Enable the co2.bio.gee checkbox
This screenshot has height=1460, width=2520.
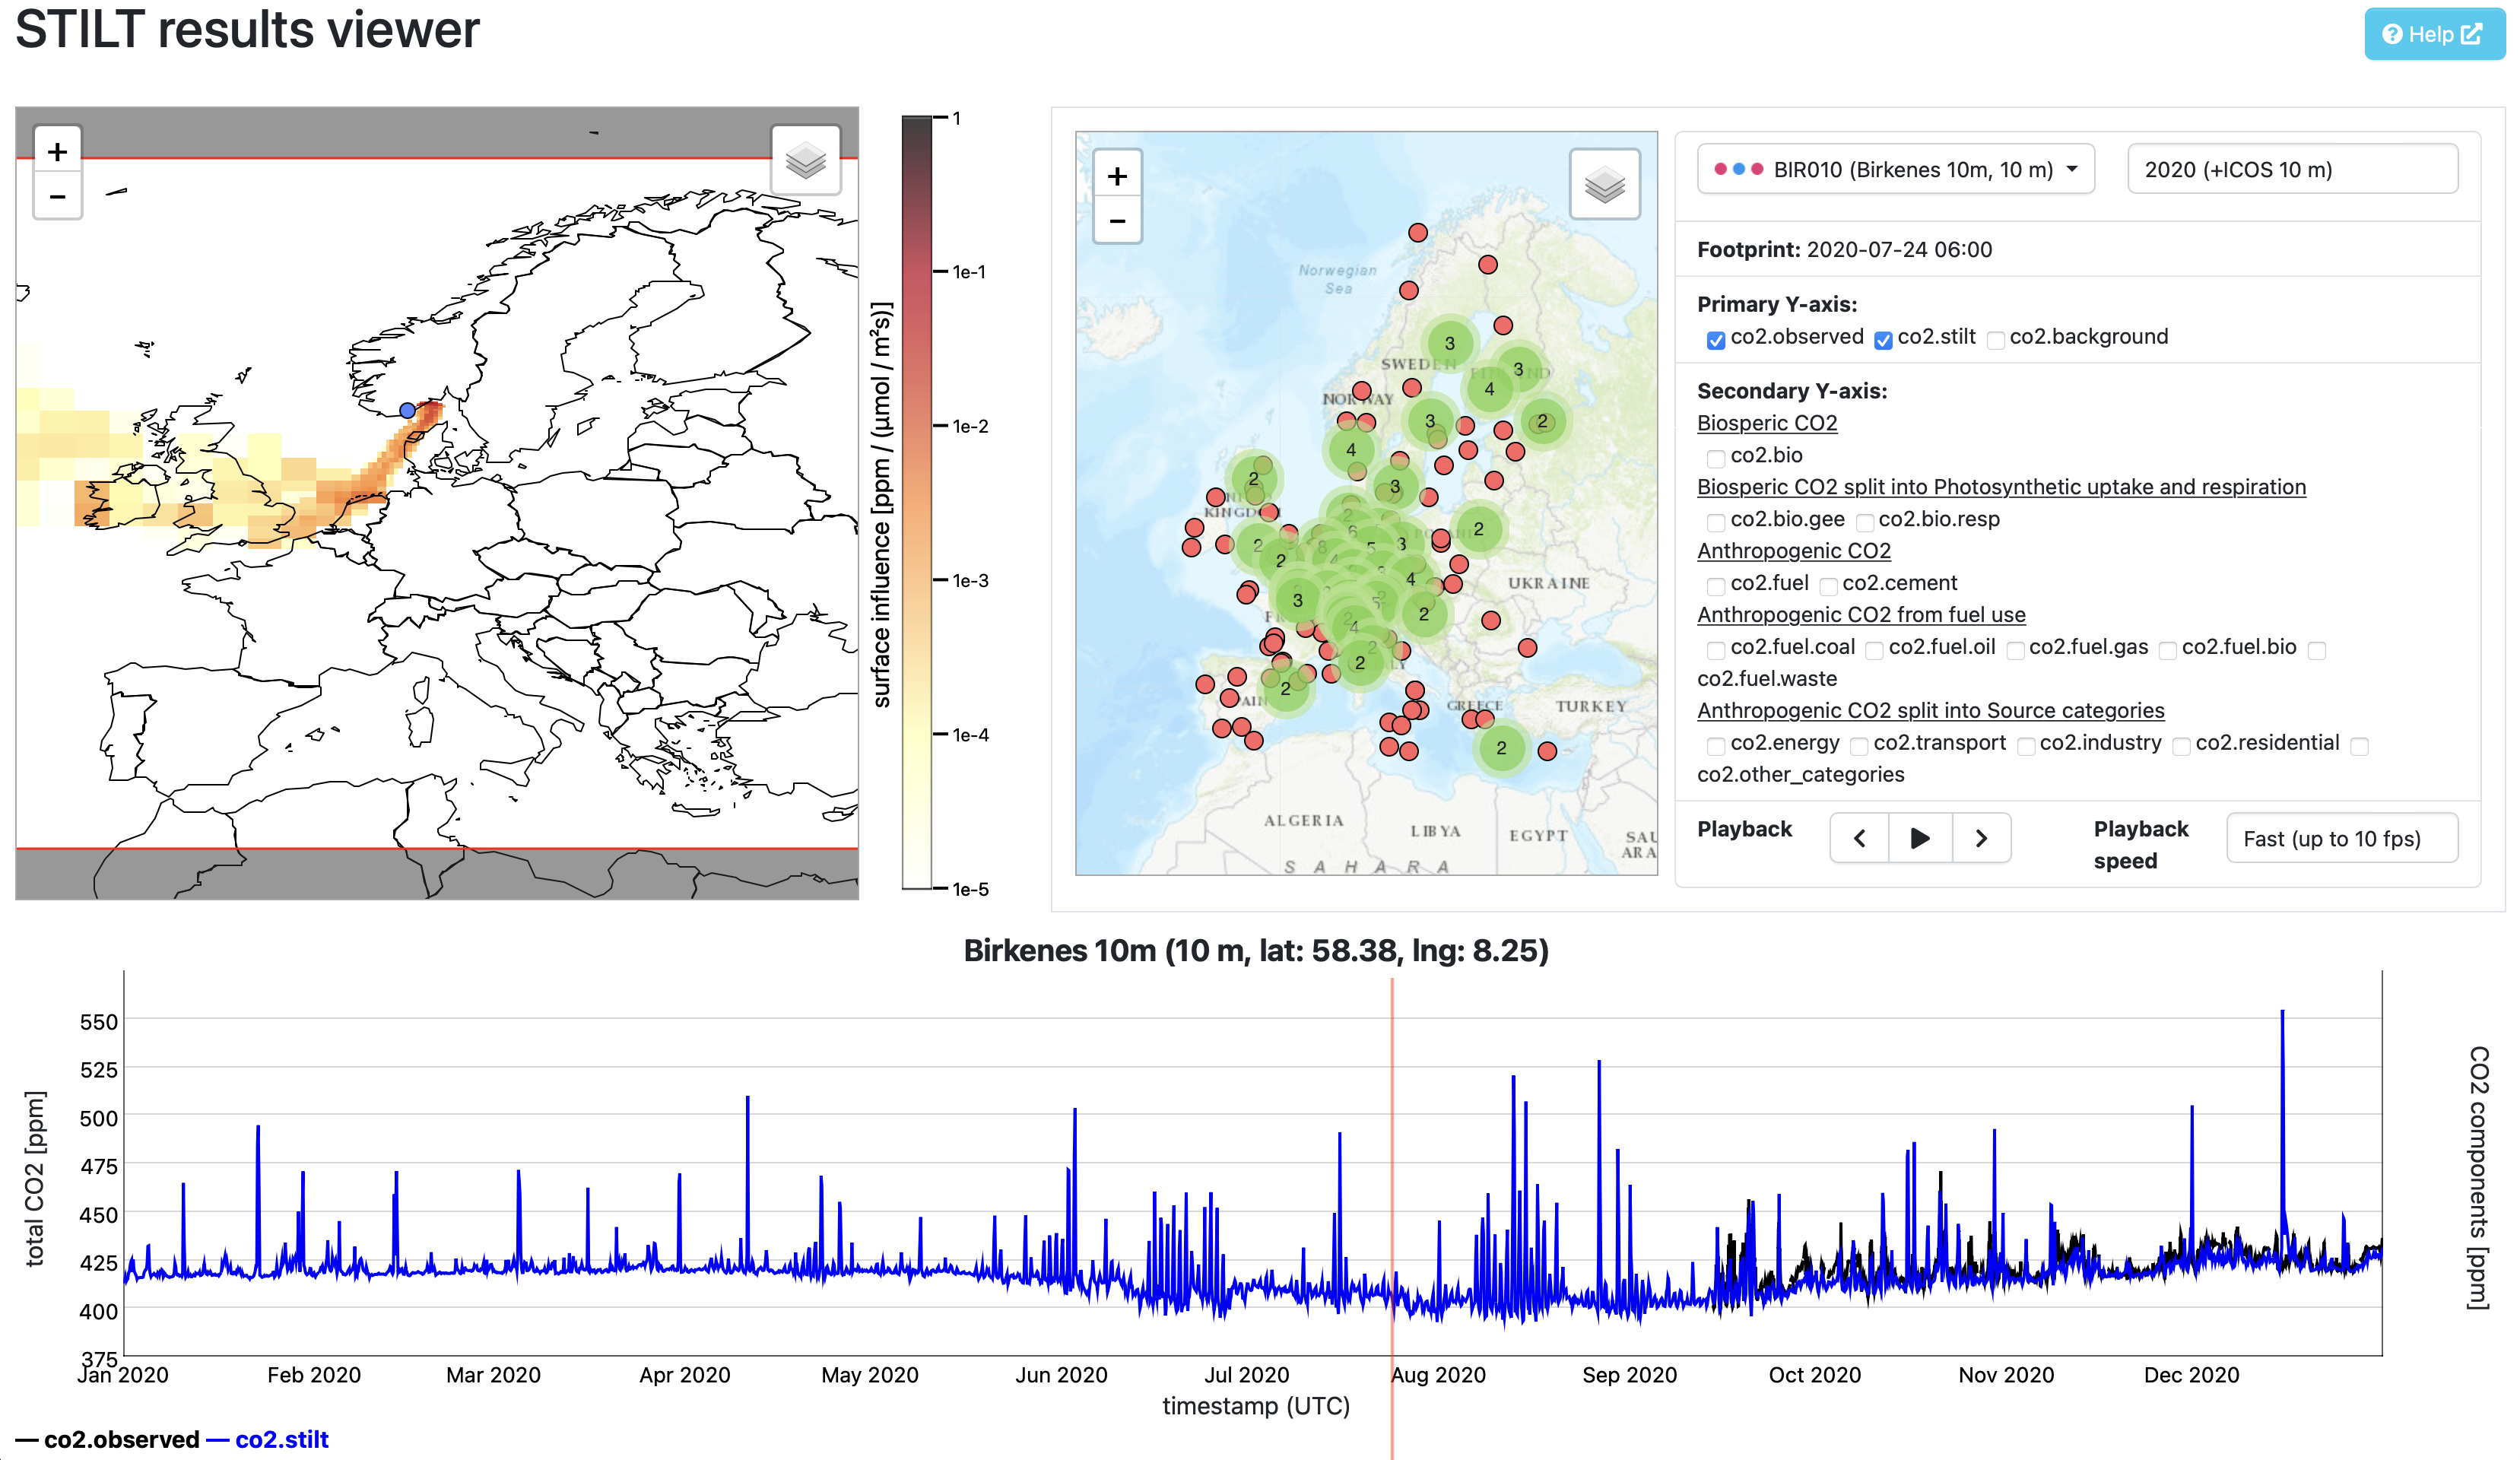(1716, 522)
